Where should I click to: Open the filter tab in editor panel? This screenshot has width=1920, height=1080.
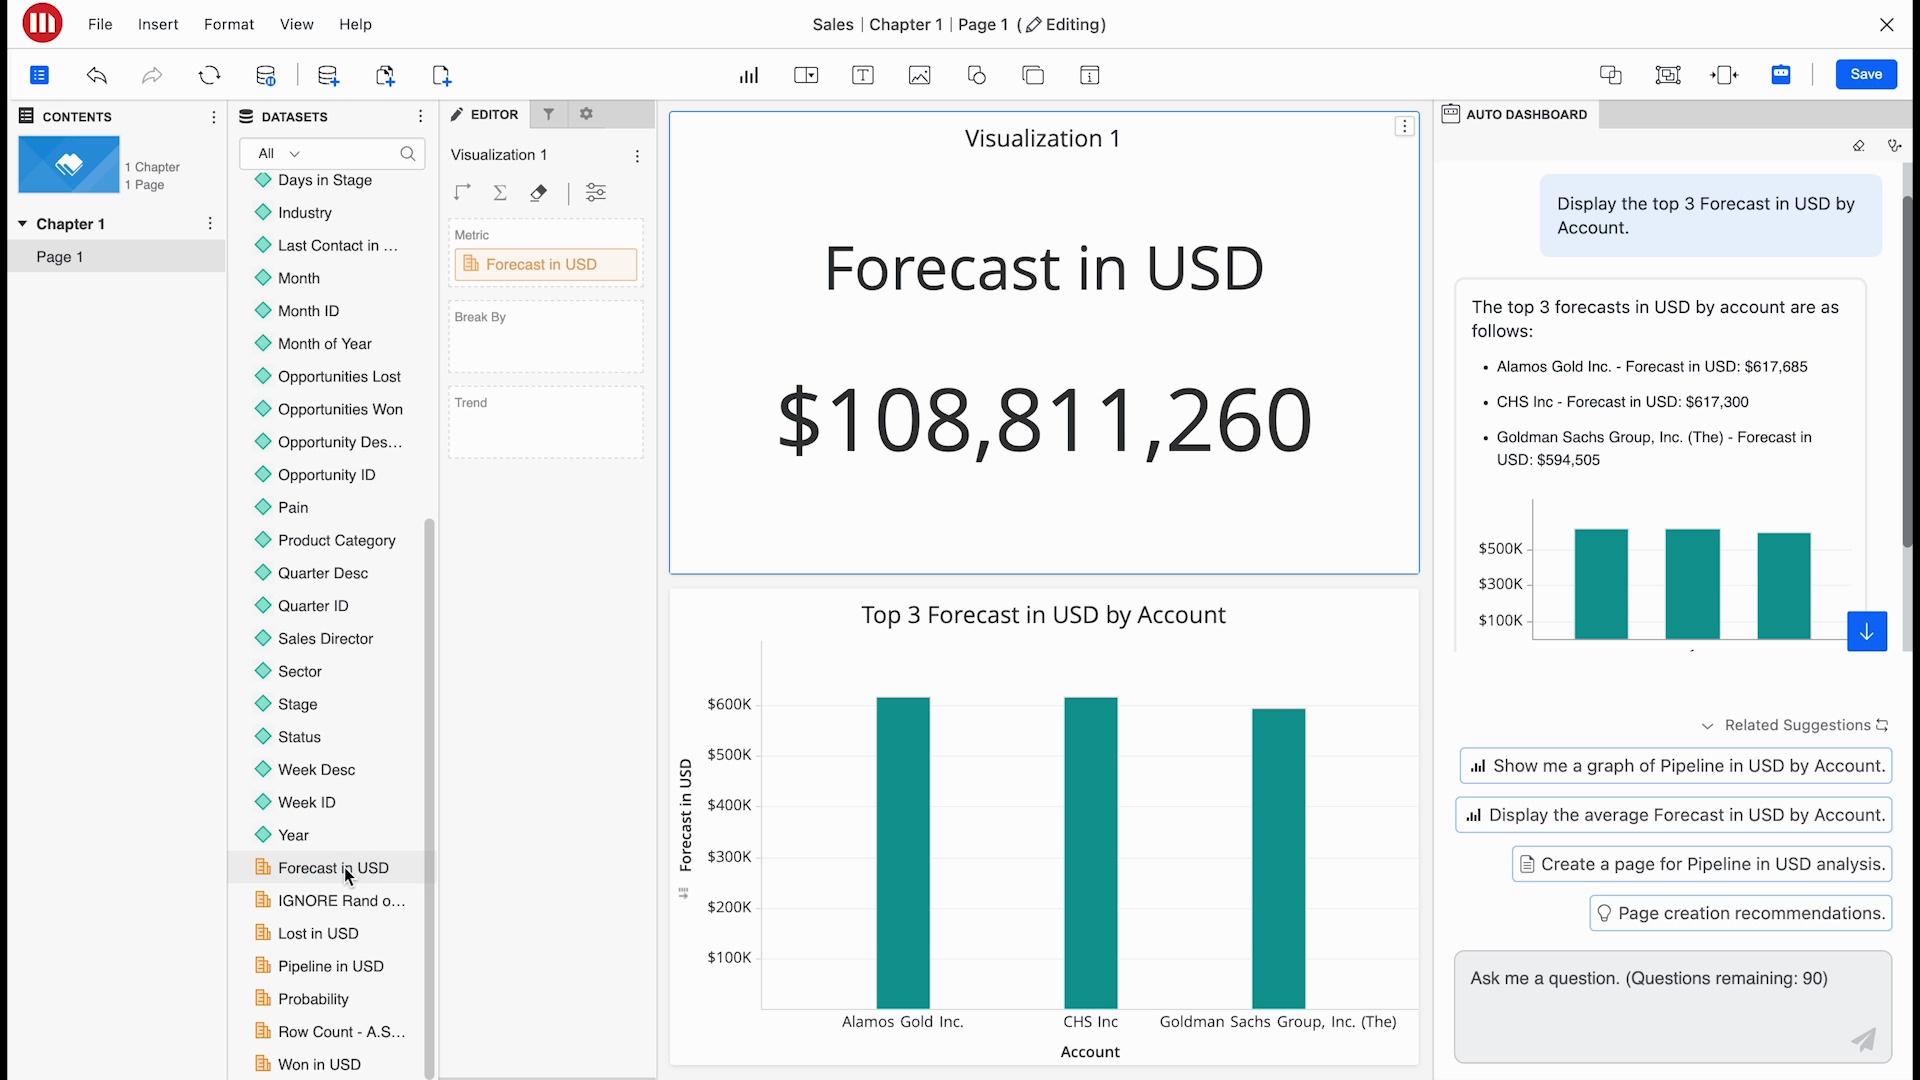point(548,114)
